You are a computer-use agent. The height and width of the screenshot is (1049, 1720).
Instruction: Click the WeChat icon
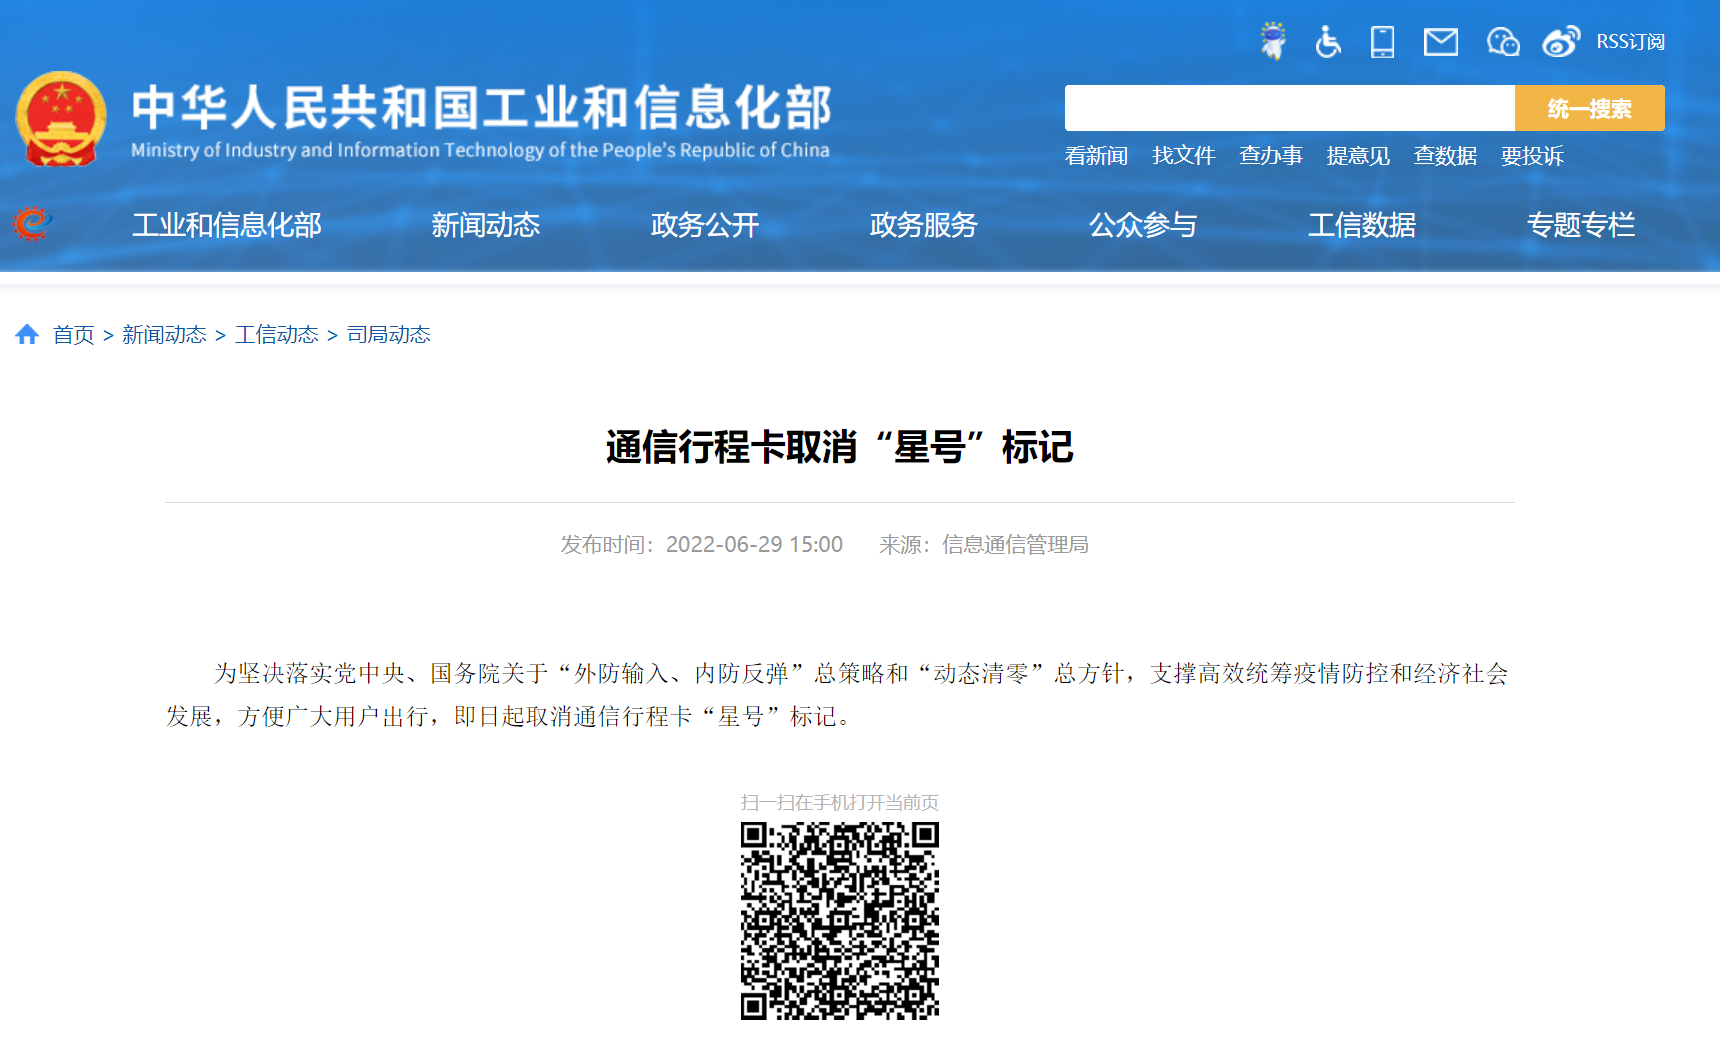pos(1502,42)
